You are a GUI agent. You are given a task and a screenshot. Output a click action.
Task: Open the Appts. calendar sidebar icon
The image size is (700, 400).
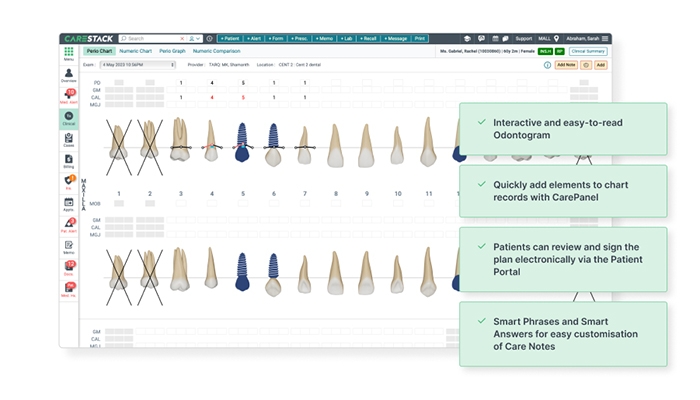(x=69, y=204)
